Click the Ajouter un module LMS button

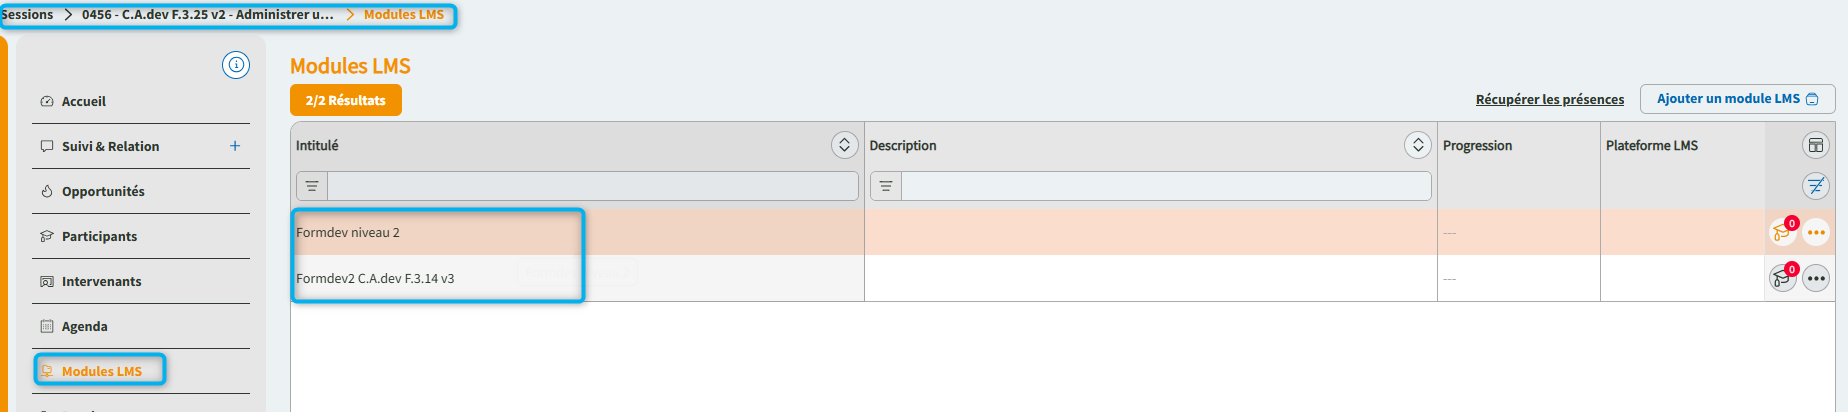click(x=1737, y=99)
